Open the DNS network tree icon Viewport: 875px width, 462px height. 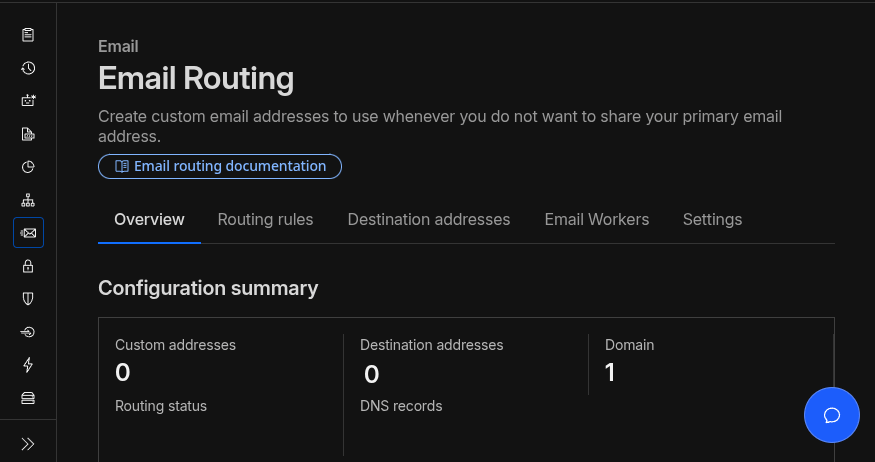(x=28, y=200)
